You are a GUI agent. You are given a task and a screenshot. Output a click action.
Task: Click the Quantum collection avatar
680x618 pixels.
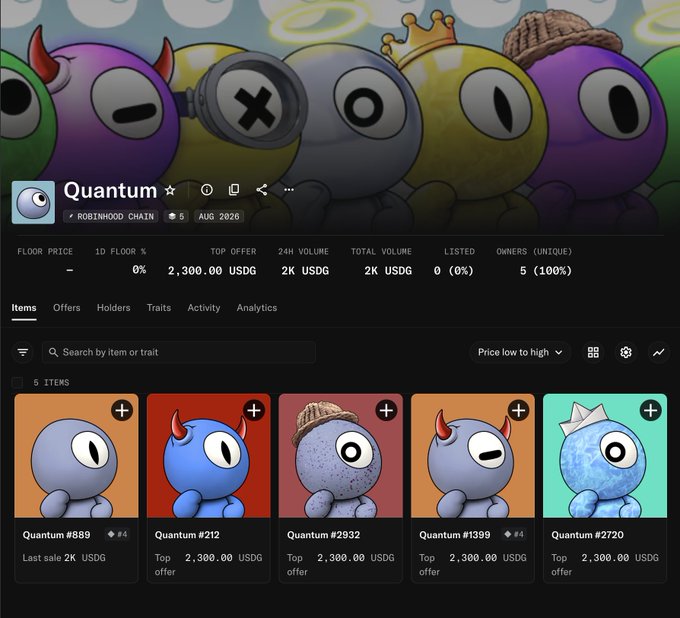click(x=33, y=202)
